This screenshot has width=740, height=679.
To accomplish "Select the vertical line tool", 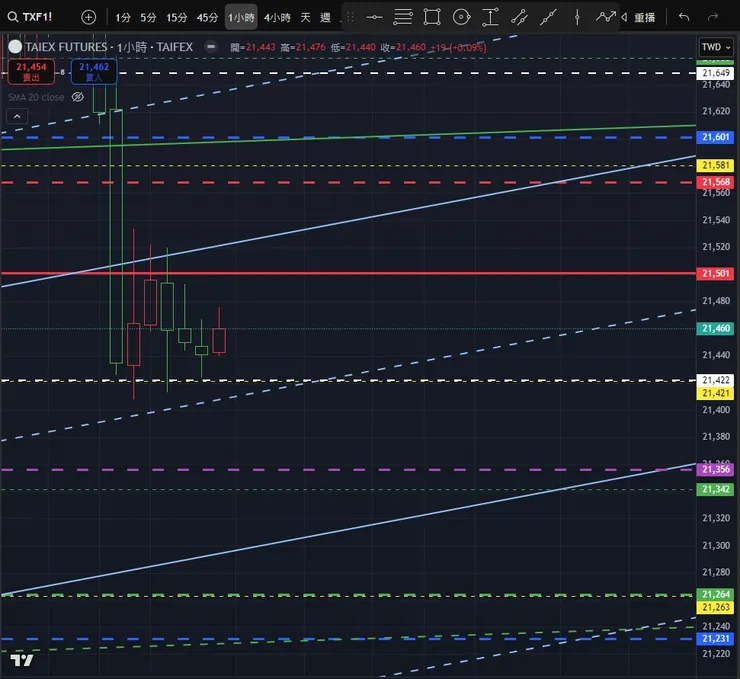I will [577, 17].
